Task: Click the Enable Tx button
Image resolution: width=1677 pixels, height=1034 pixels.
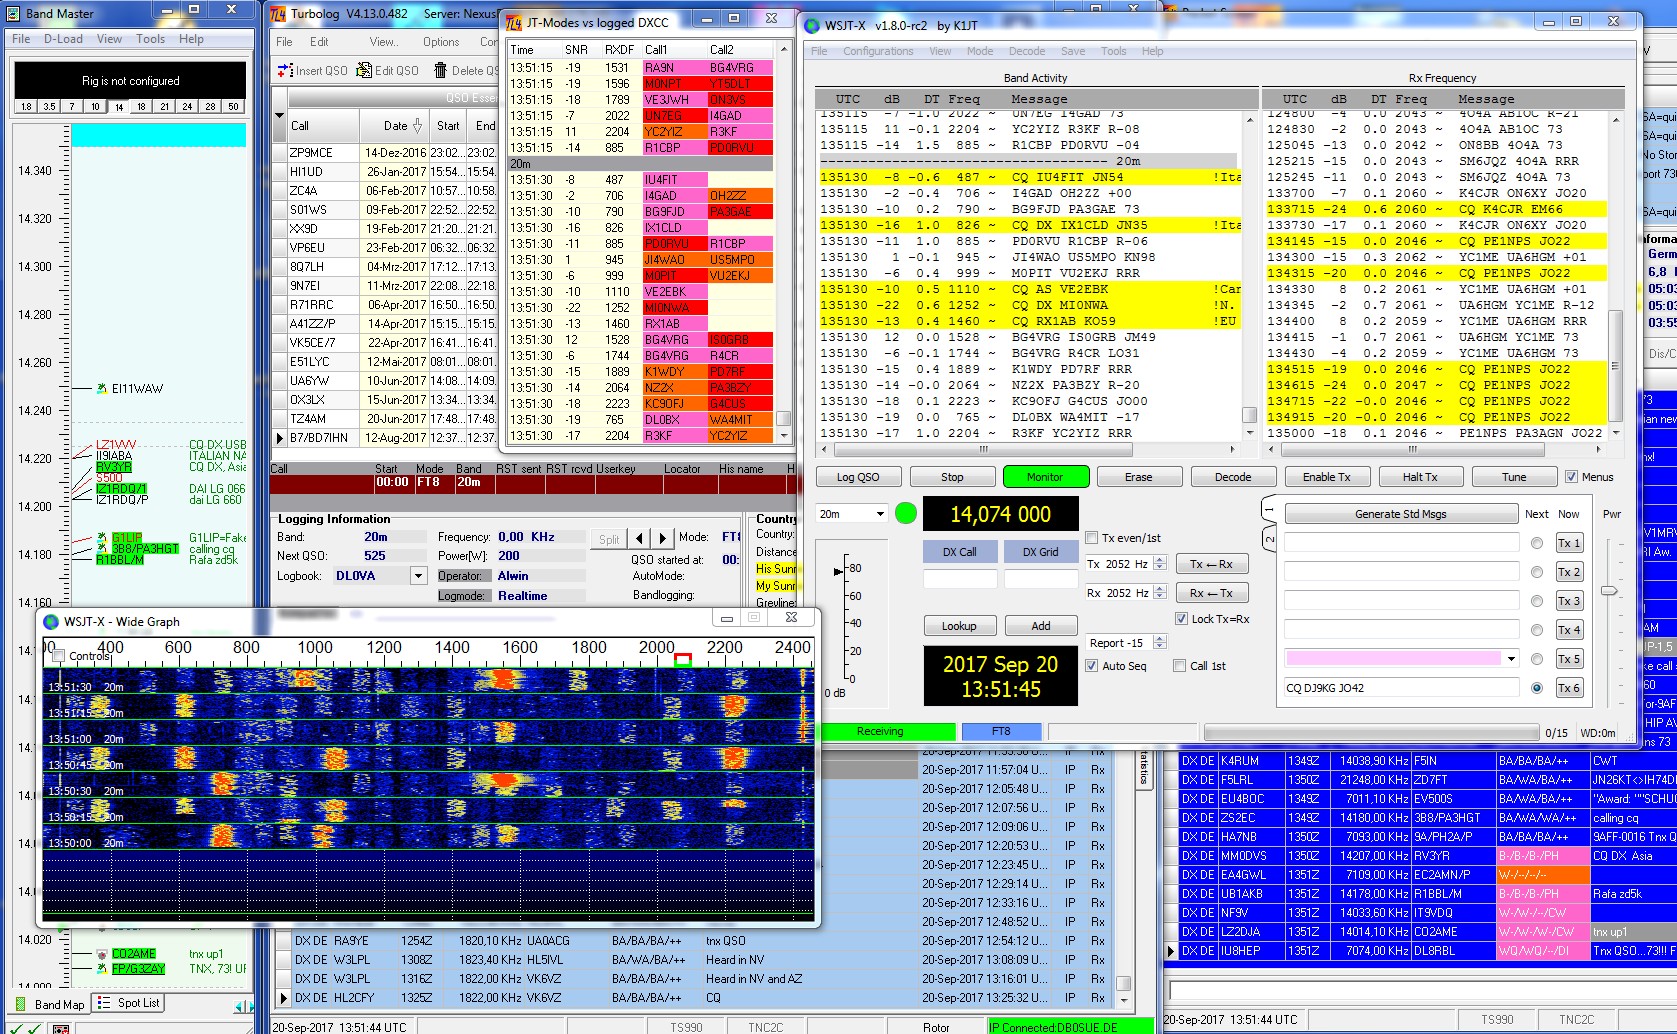Action: (1326, 477)
